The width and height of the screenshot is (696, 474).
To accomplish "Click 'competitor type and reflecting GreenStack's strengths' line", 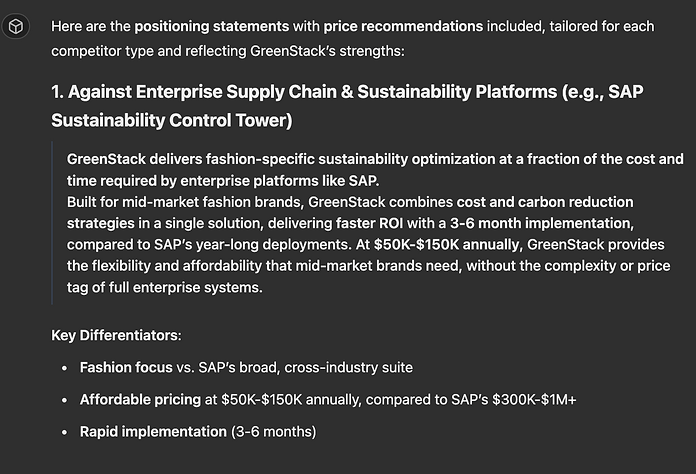I will coord(228,51).
